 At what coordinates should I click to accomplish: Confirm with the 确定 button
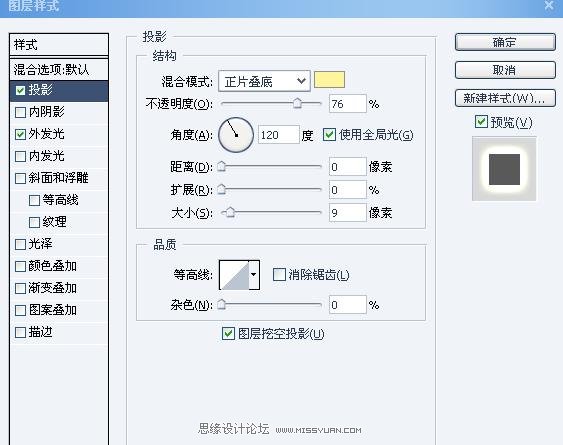[x=505, y=42]
